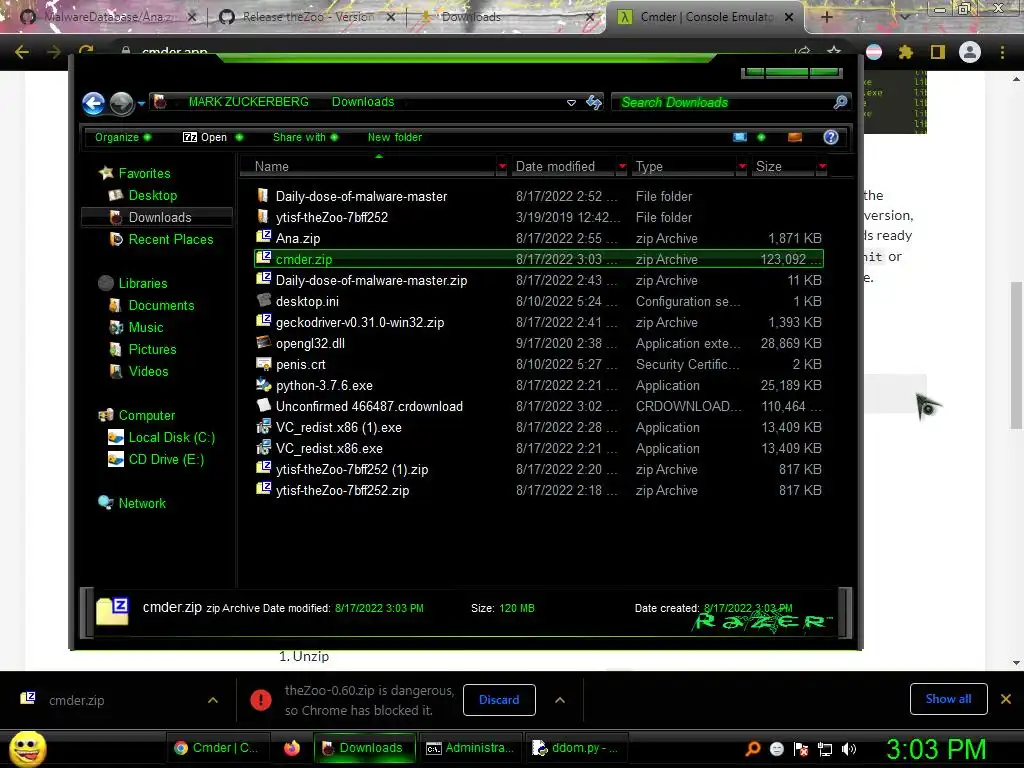This screenshot has height=768, width=1024.
Task: Click the smiley Start button
Action: click(27, 748)
